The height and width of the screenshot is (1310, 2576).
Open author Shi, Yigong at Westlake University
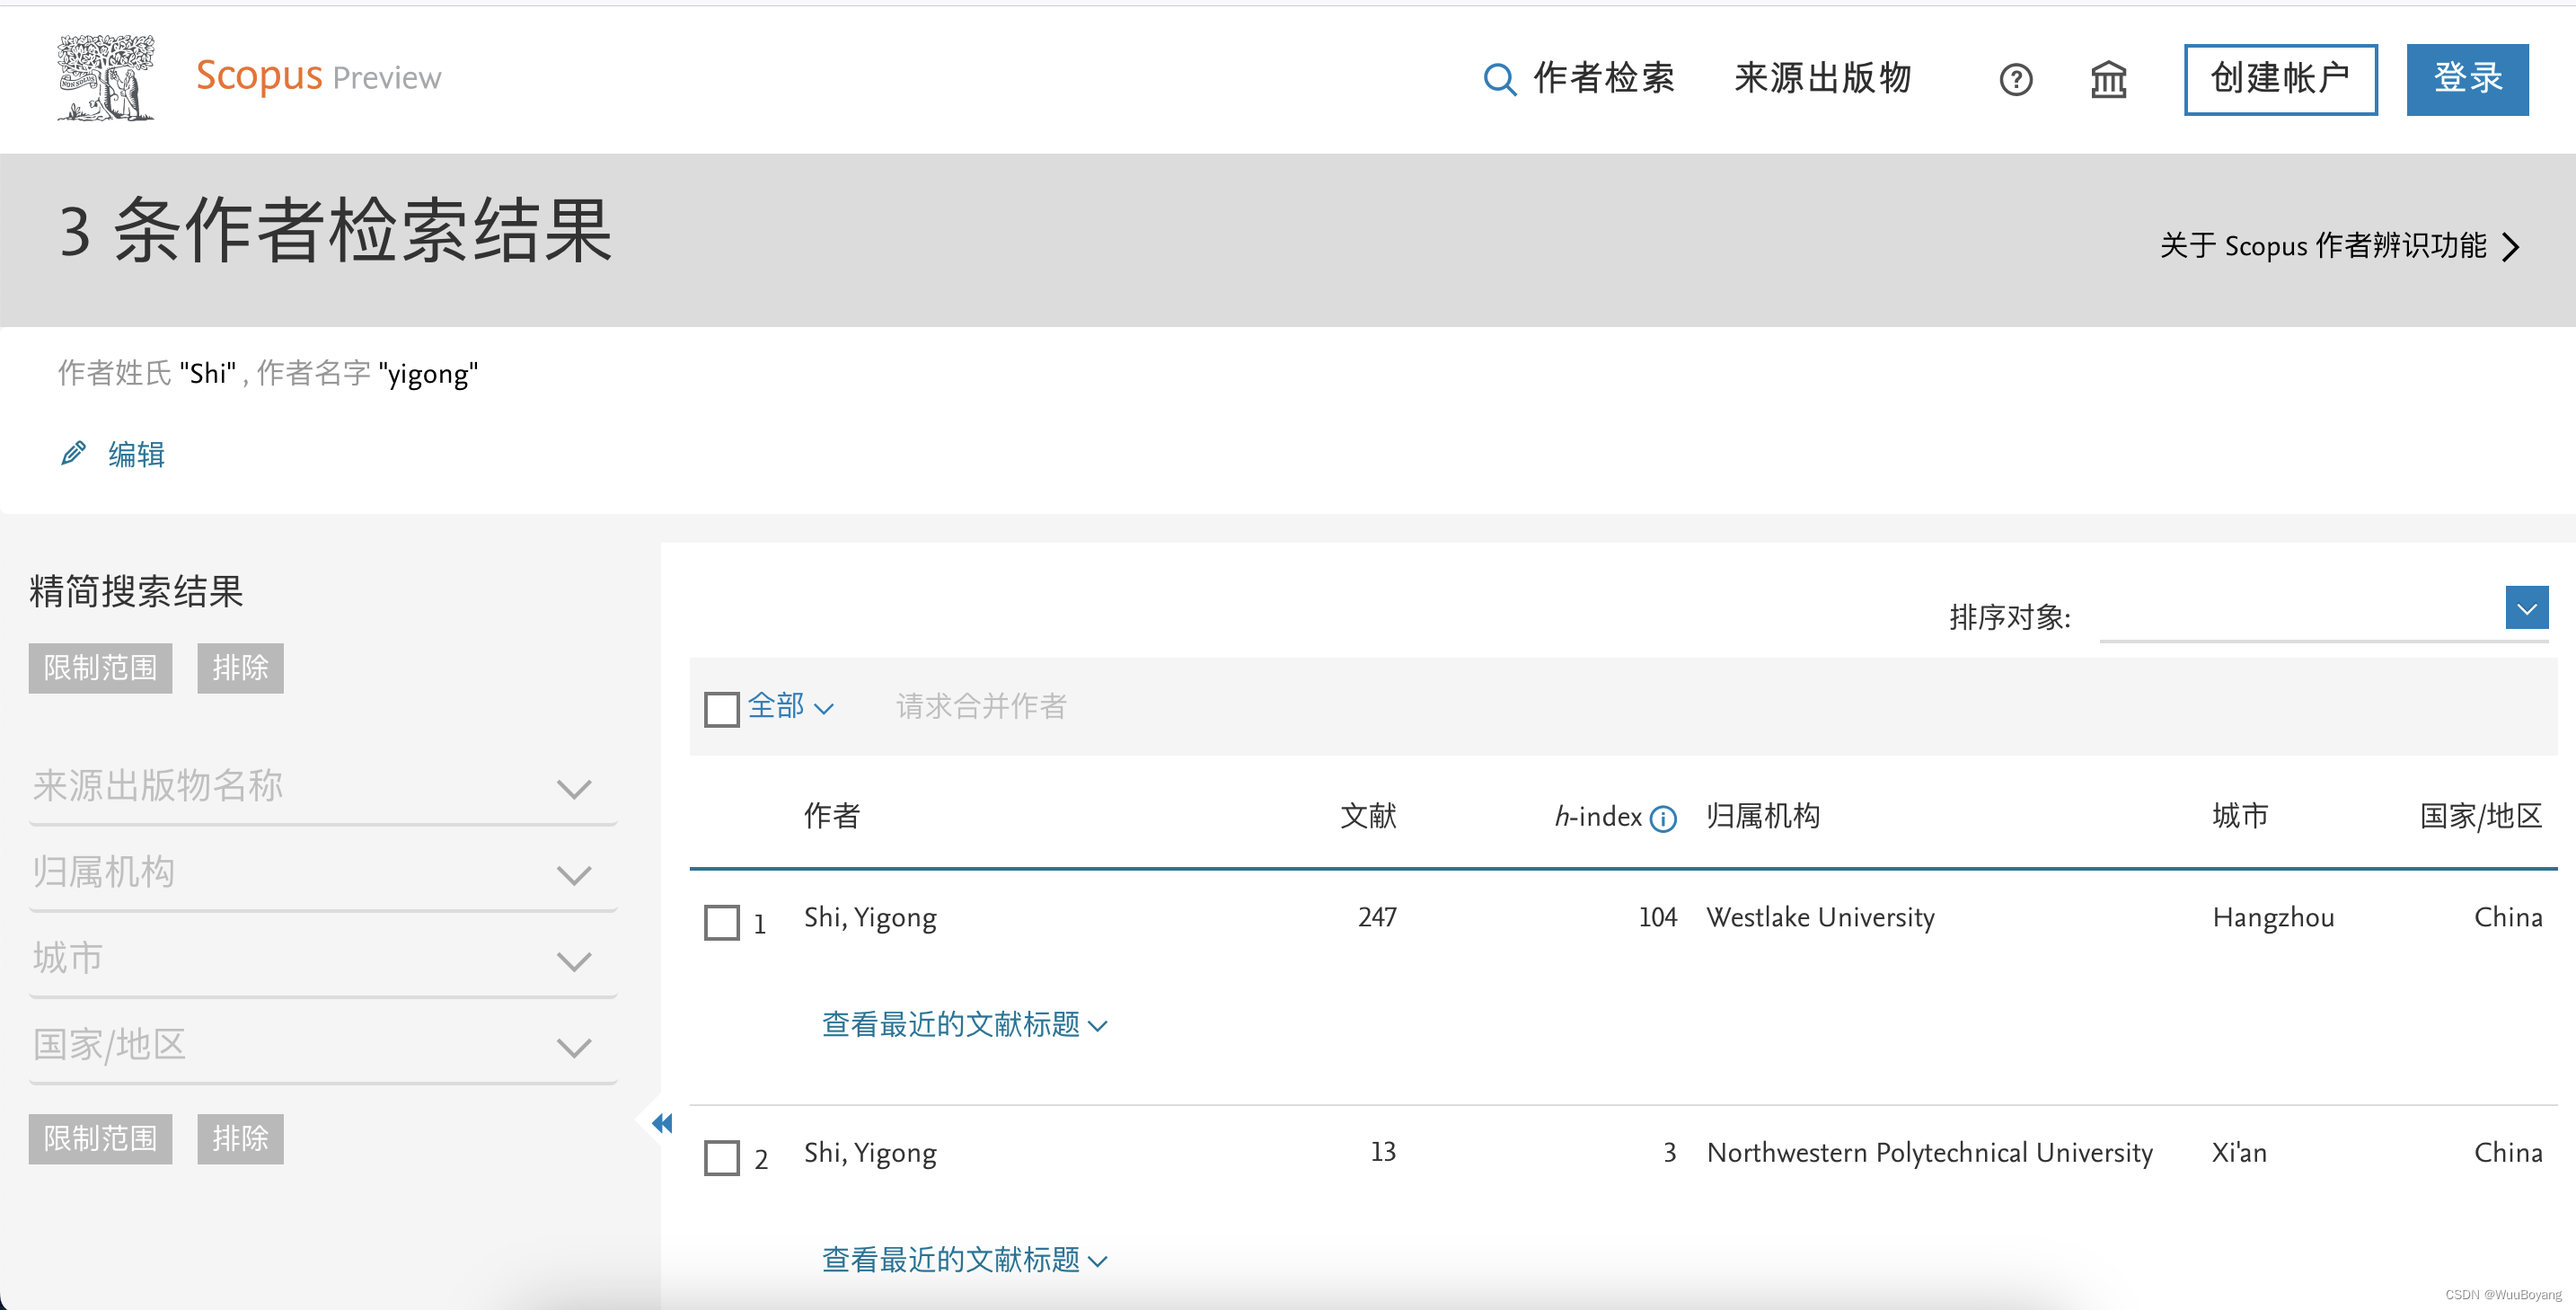[x=870, y=917]
